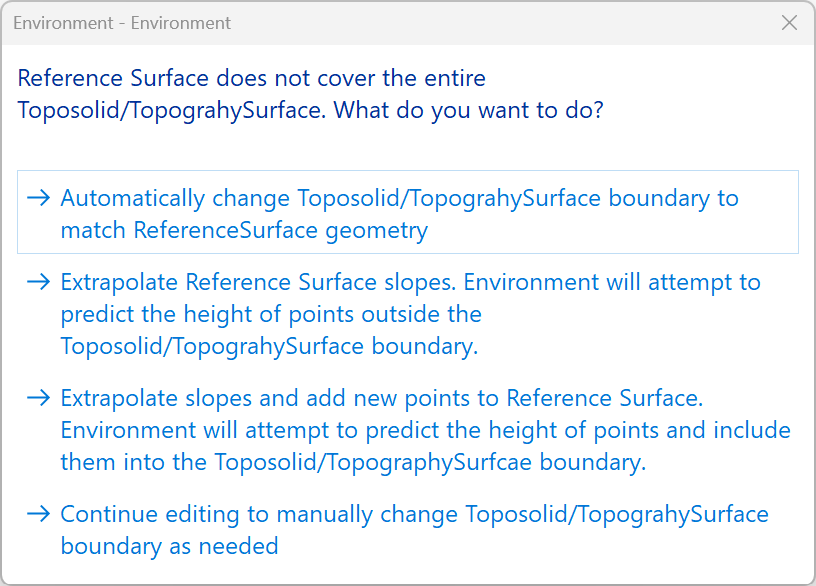This screenshot has height=586, width=816.
Task: Click Extrapolate slopes and add new points to Reference Surface
Action: coord(382,398)
